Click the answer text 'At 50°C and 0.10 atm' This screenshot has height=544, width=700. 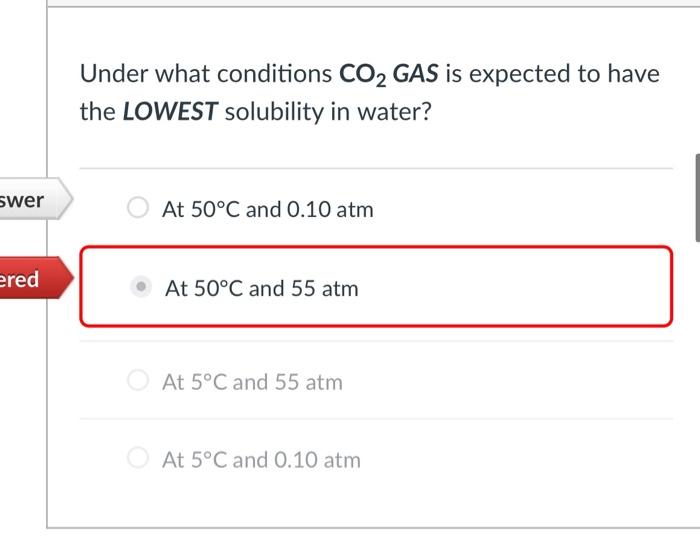[267, 210]
